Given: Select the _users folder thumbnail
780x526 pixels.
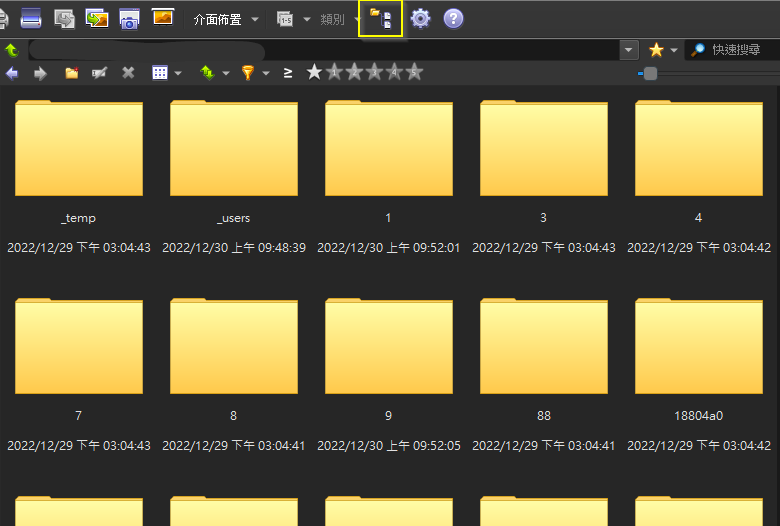Looking at the screenshot, I should point(234,148).
